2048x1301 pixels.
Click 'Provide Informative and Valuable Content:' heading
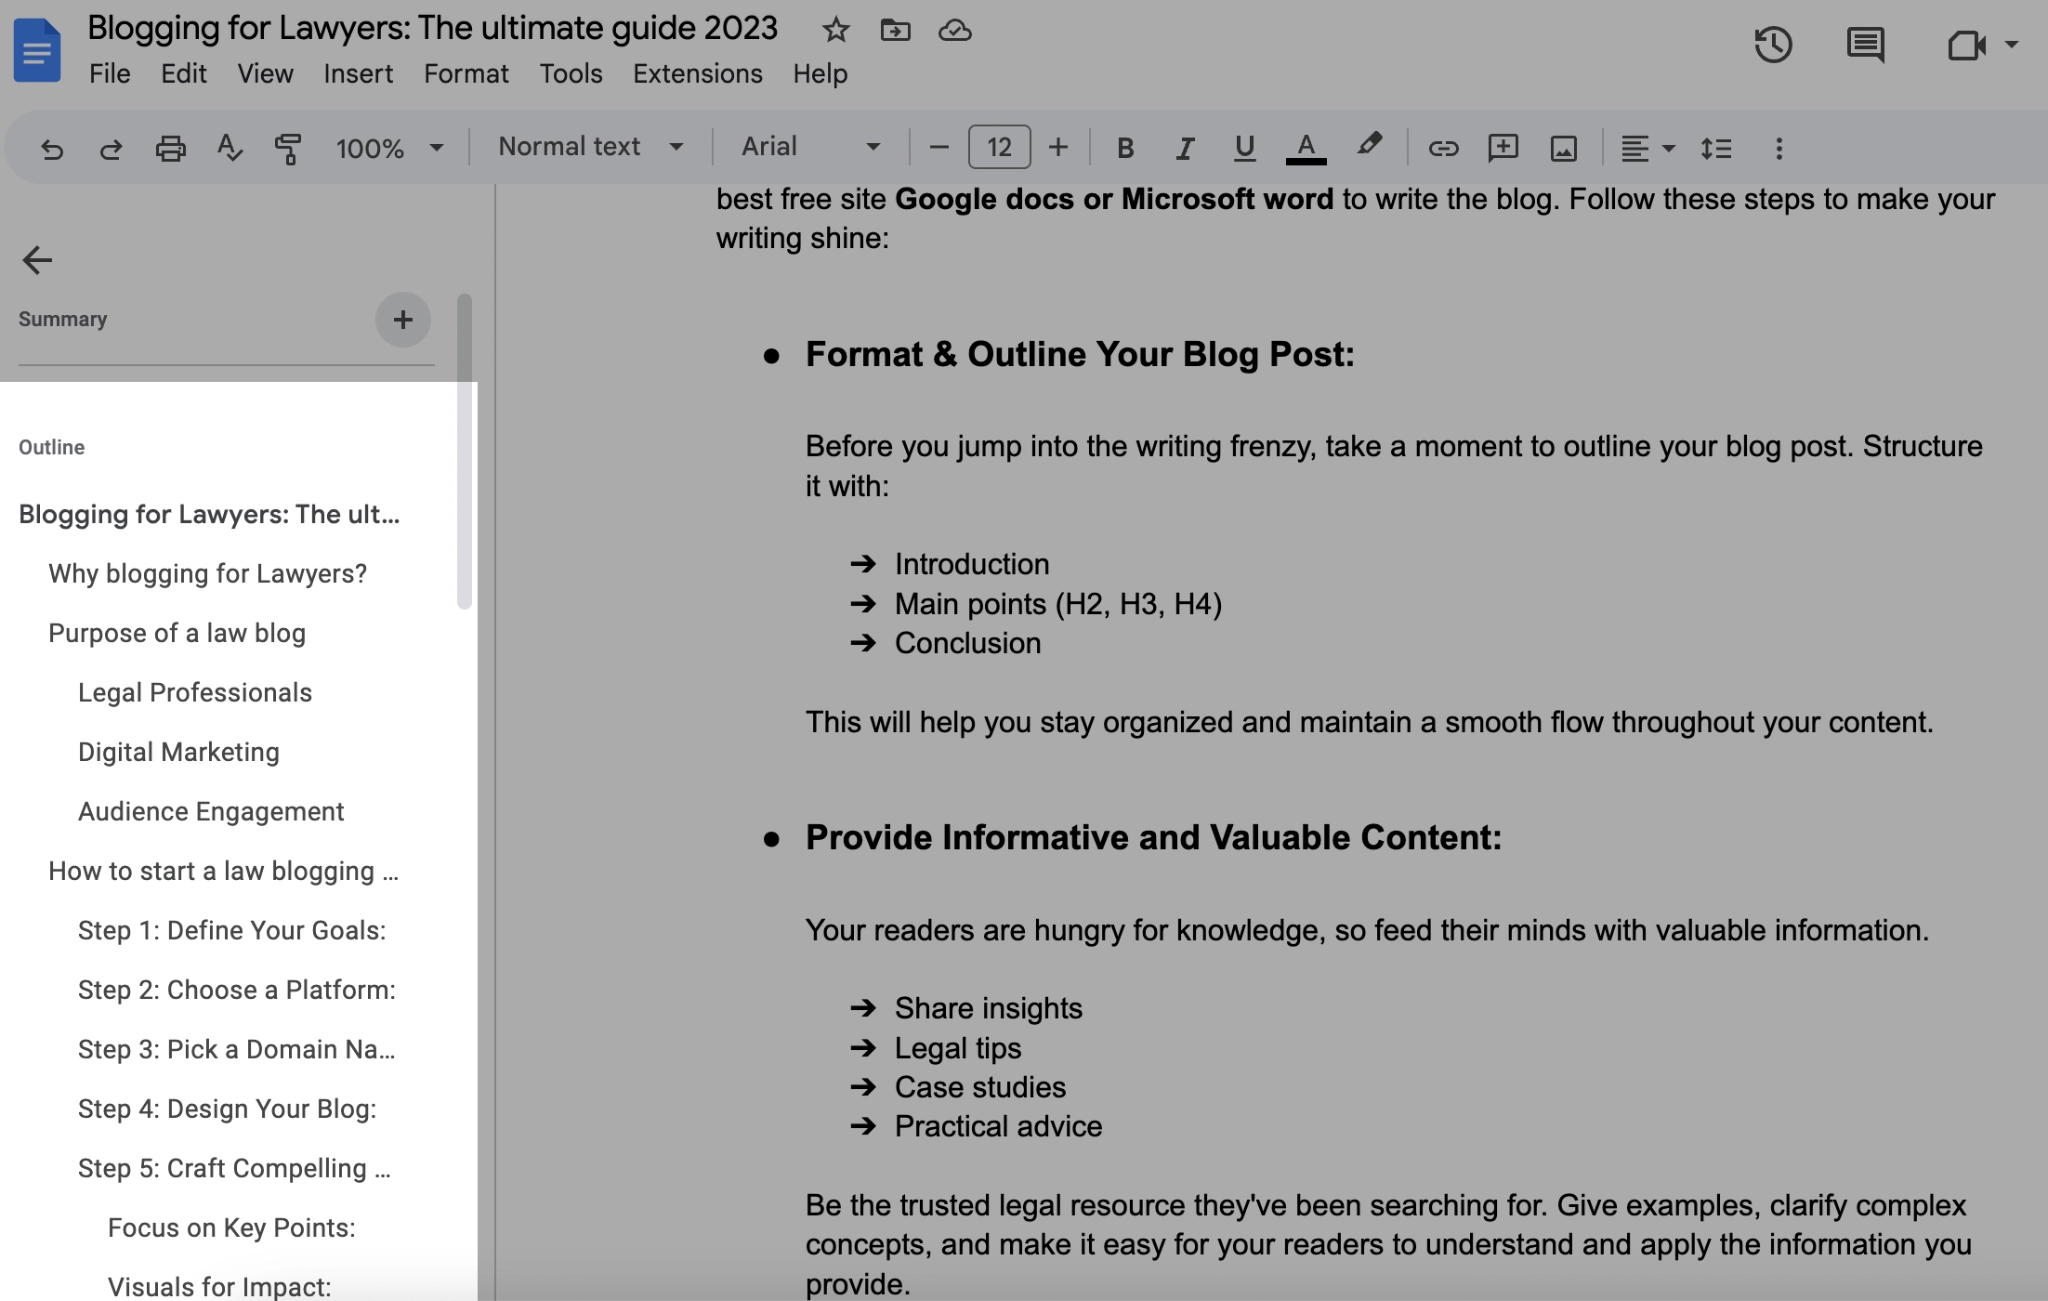point(1154,837)
